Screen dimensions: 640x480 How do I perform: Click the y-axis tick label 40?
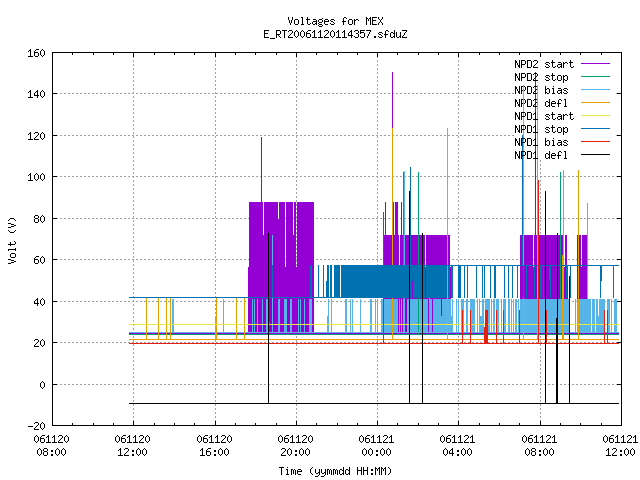tap(39, 302)
